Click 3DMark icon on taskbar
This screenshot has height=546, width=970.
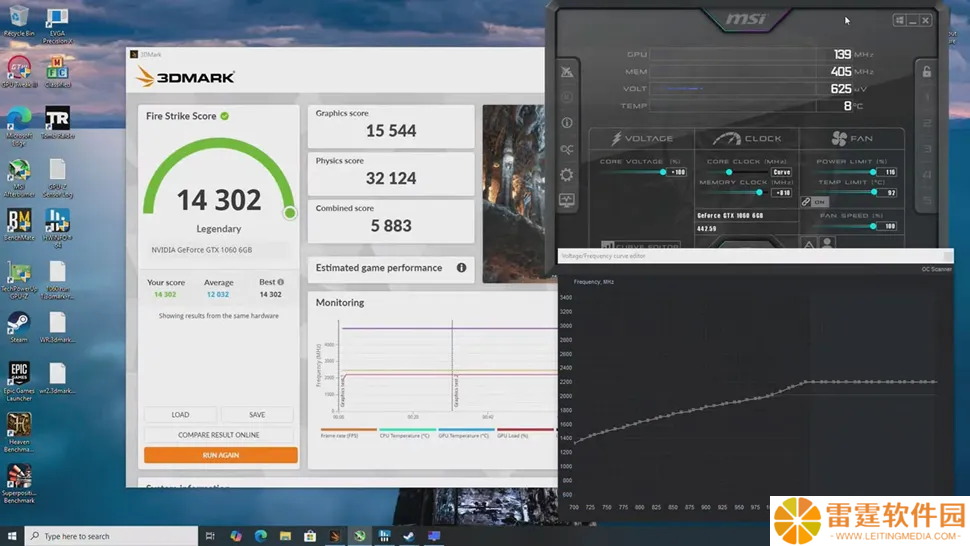[335, 536]
